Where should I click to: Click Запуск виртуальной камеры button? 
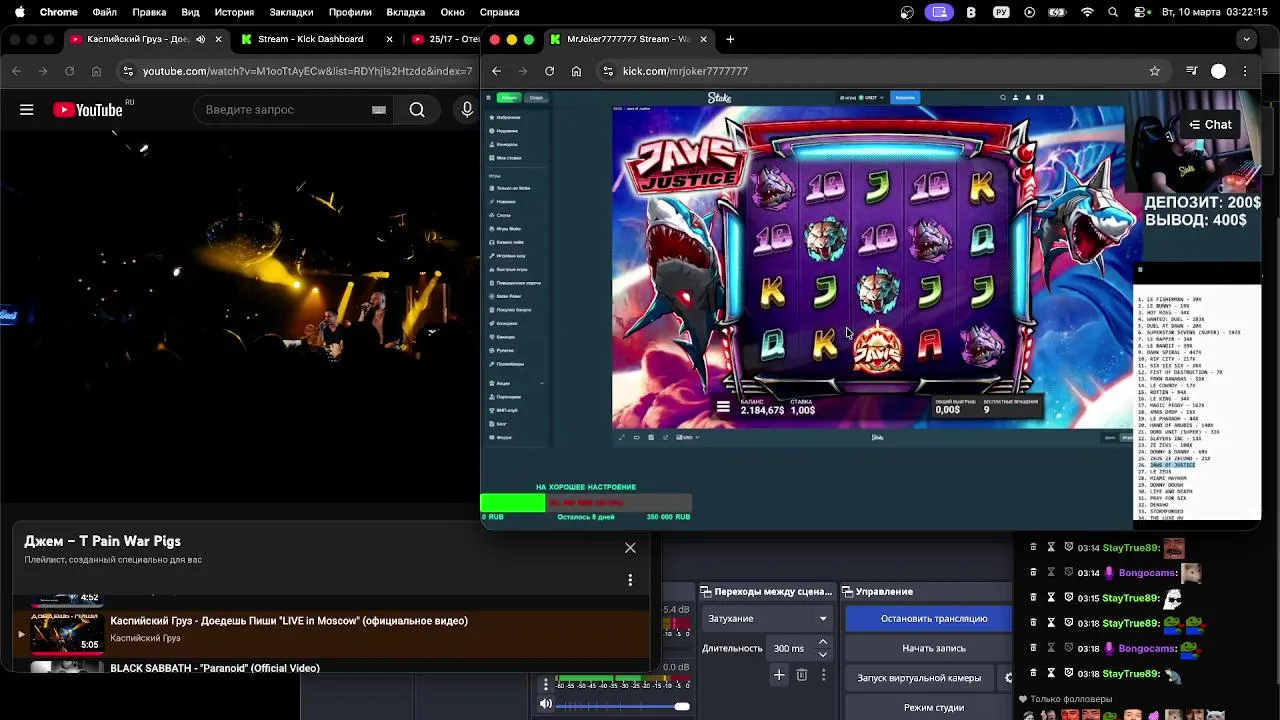pos(919,678)
